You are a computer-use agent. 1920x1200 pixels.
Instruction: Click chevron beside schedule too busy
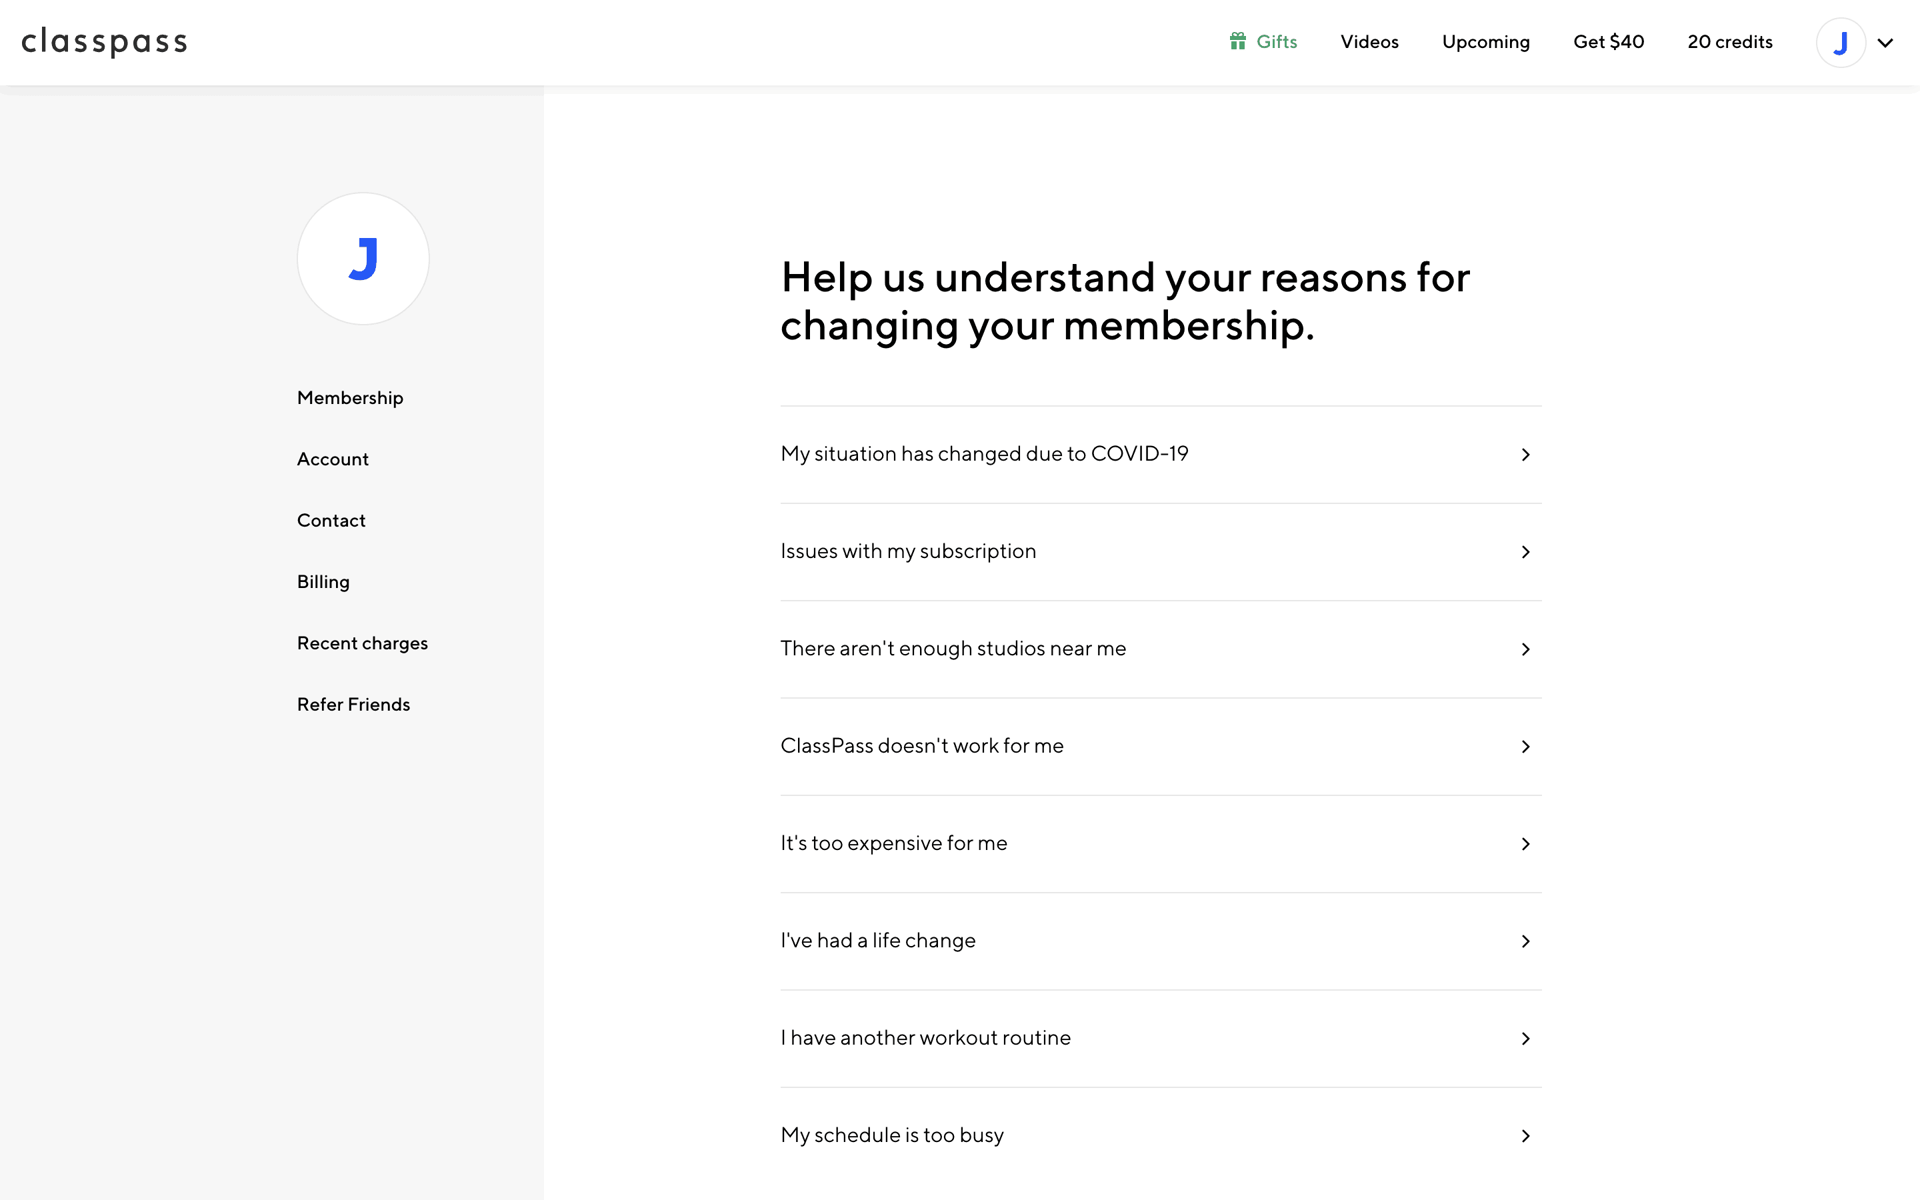click(1525, 1136)
